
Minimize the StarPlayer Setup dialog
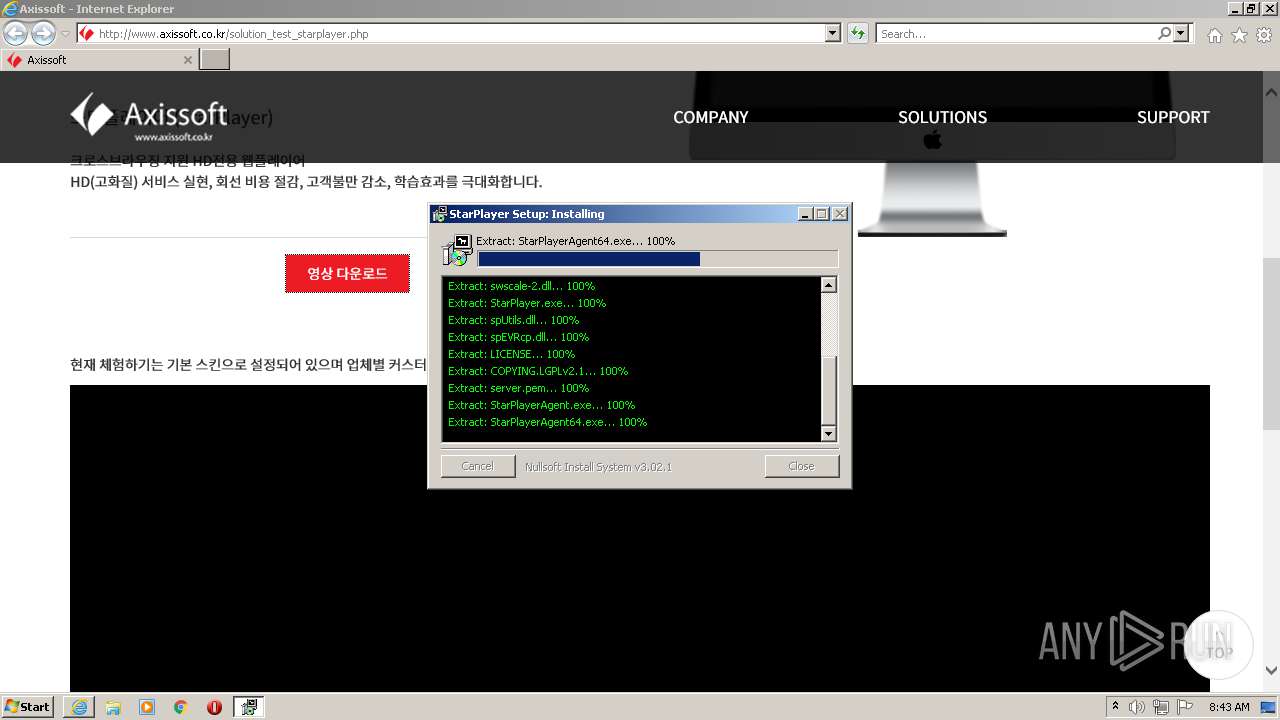pyautogui.click(x=806, y=214)
